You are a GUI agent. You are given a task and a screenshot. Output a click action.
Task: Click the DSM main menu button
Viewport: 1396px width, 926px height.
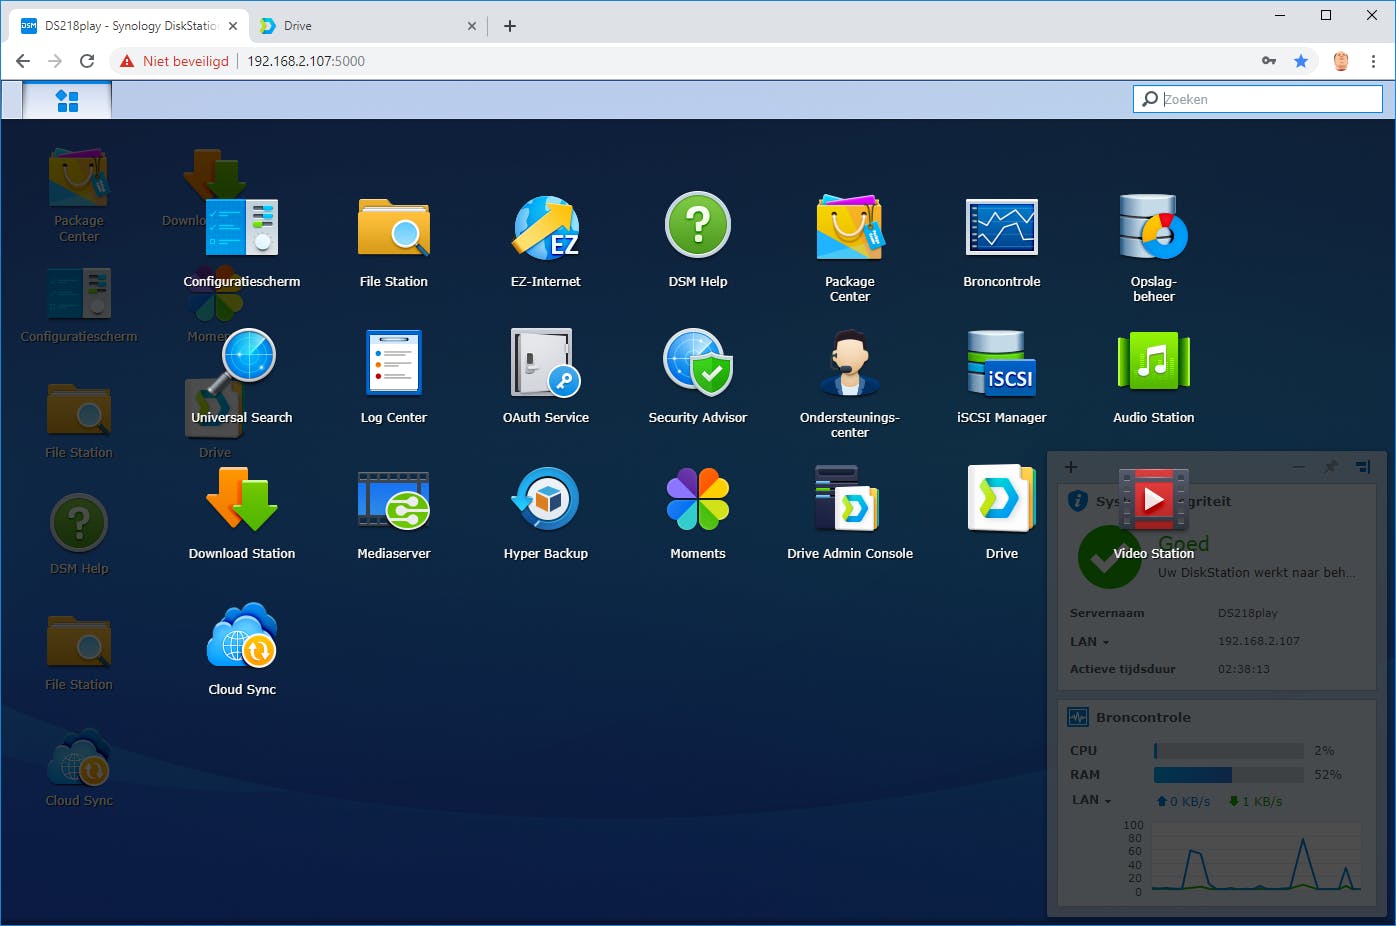(x=67, y=100)
